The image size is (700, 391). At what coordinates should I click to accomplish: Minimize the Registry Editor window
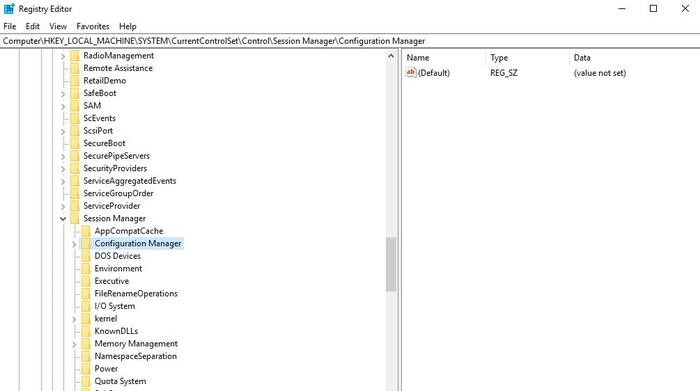point(622,8)
